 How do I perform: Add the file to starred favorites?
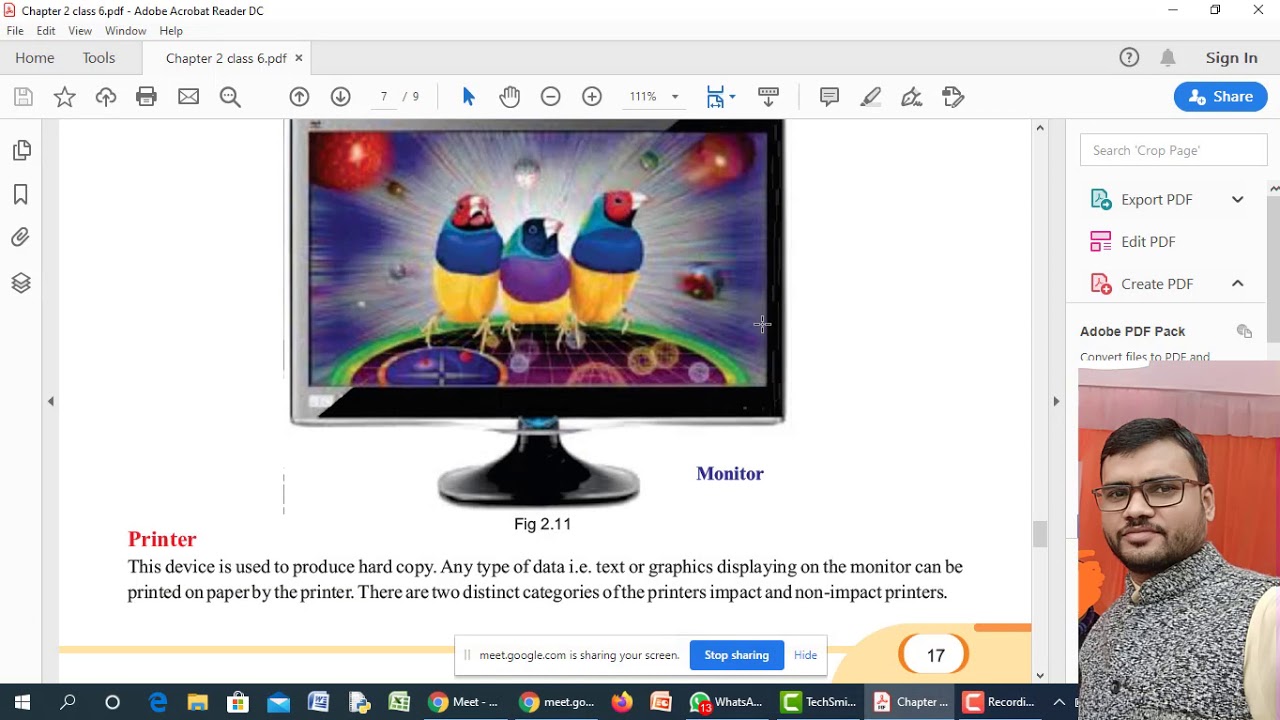tap(64, 97)
